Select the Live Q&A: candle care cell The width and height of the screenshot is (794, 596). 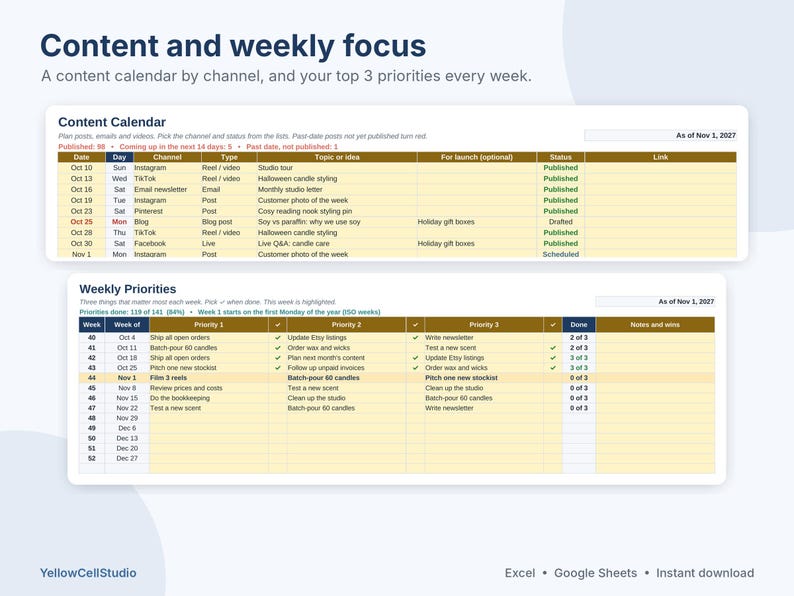(337, 244)
